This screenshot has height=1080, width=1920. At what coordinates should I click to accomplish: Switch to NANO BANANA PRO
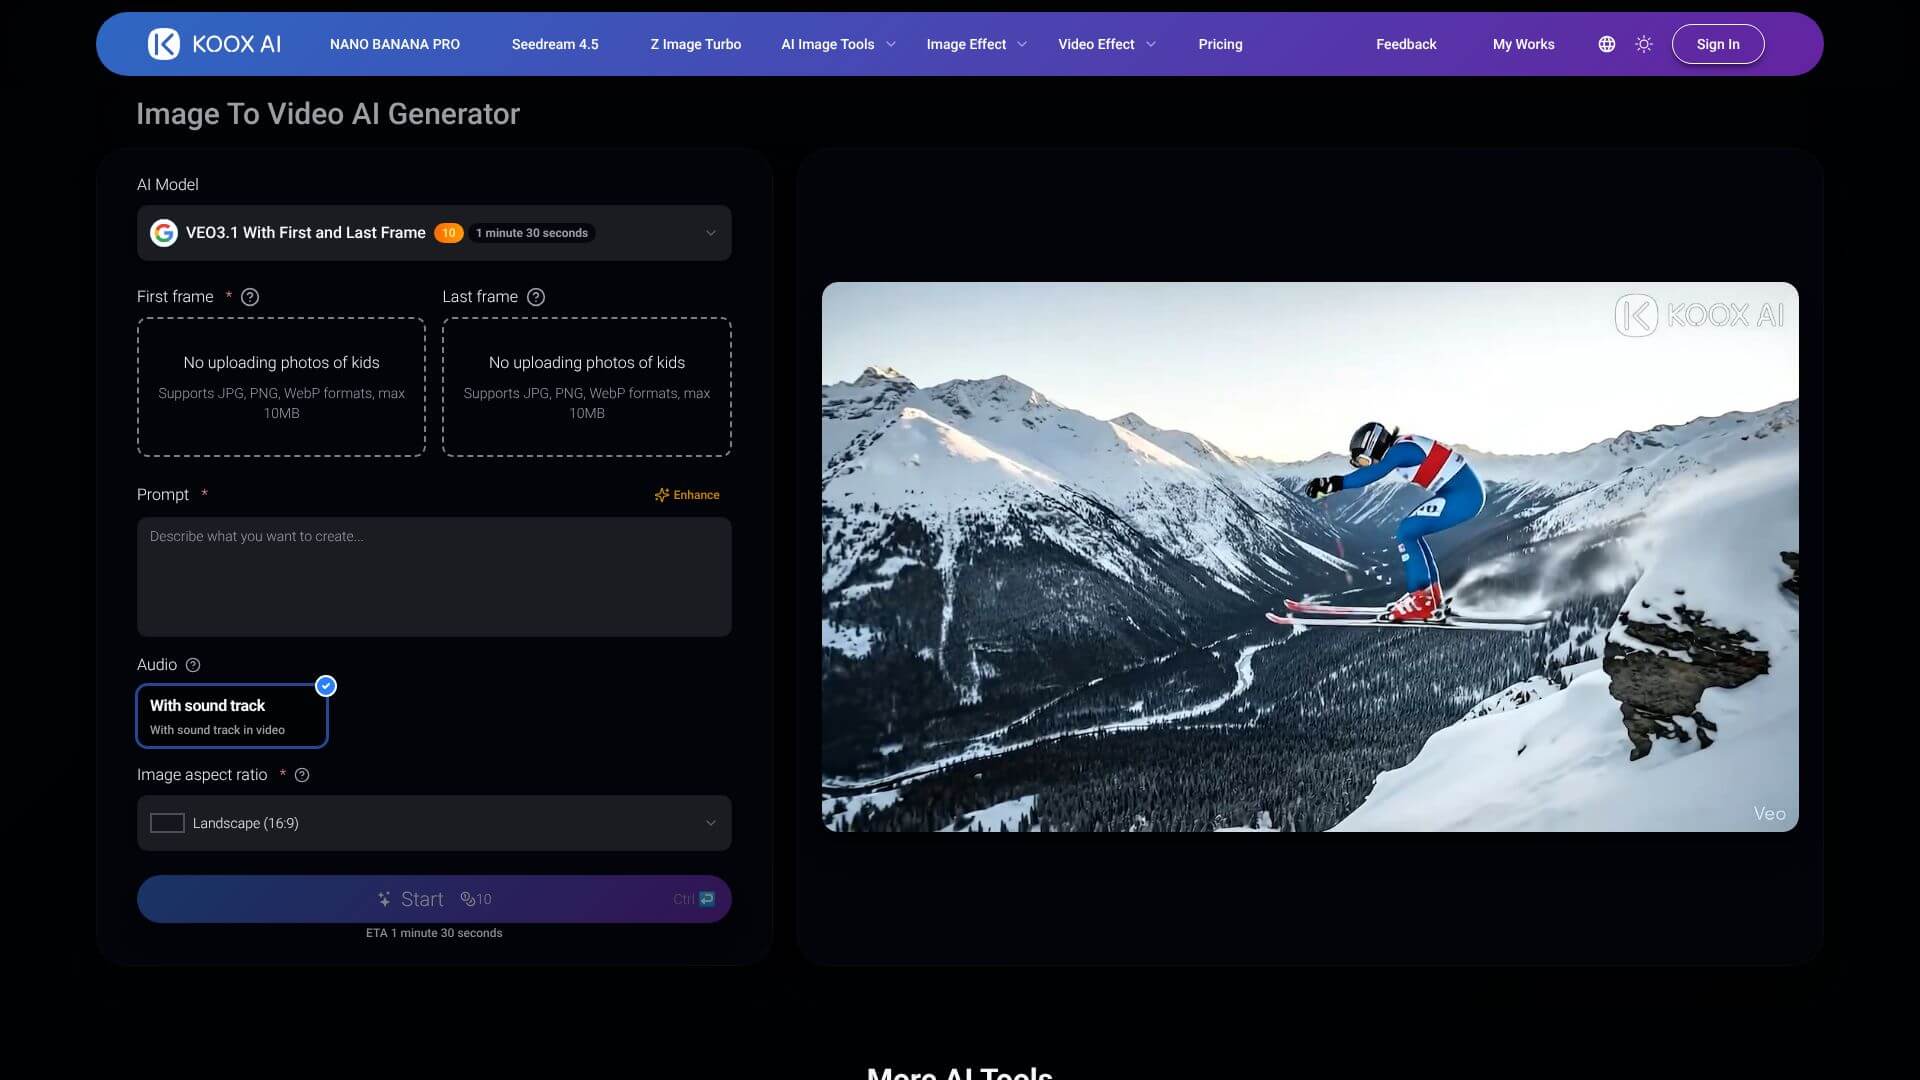[x=394, y=43]
